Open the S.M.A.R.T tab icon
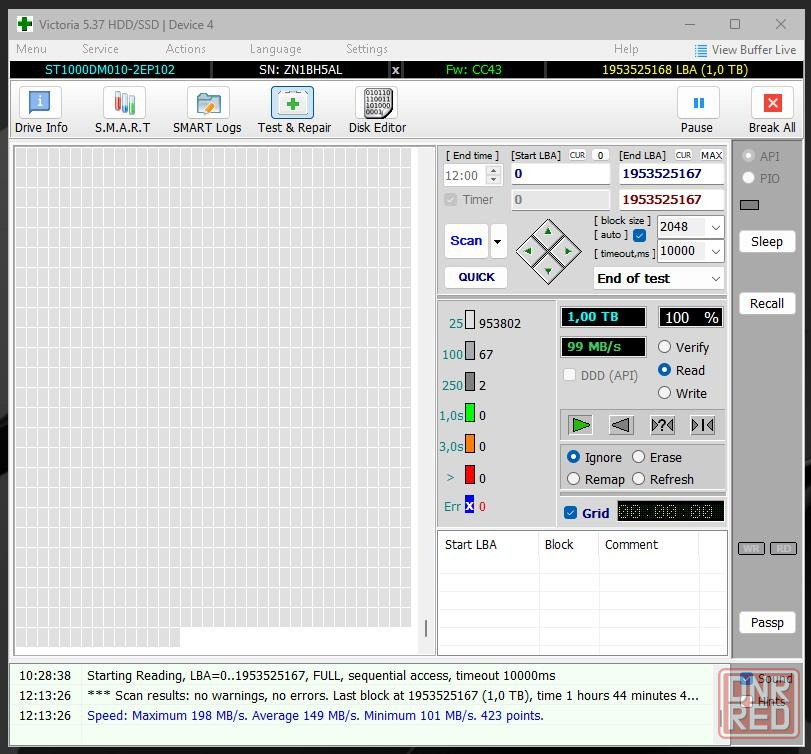 point(123,109)
